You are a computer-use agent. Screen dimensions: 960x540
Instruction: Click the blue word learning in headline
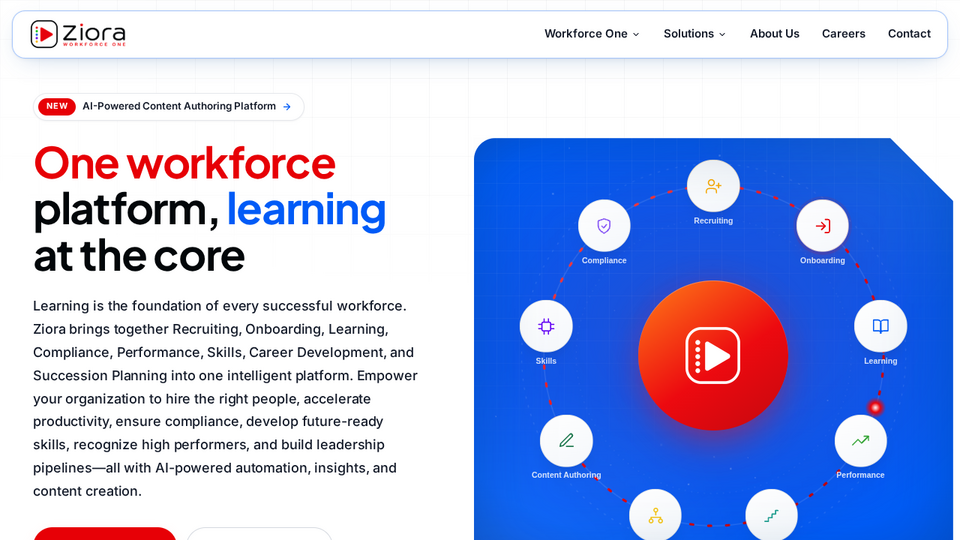[306, 210]
